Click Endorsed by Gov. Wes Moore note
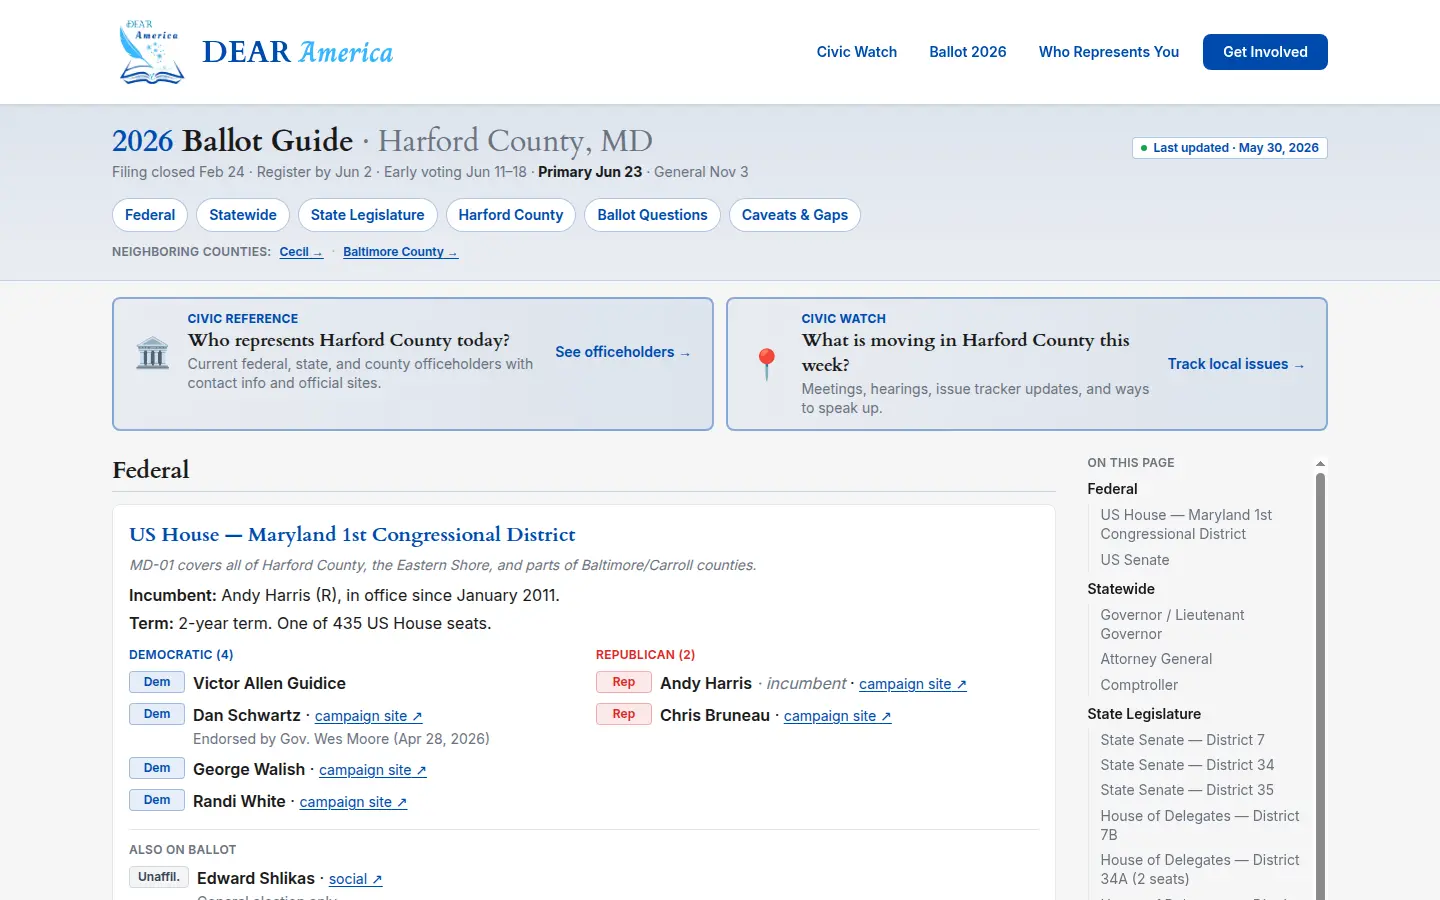Image resolution: width=1440 pixels, height=900 pixels. point(341,739)
